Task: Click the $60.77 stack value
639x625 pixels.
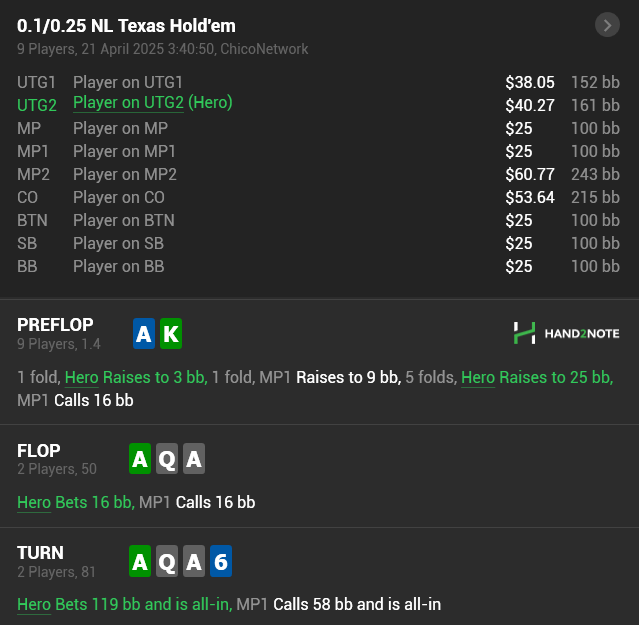Action: pyautogui.click(x=530, y=175)
